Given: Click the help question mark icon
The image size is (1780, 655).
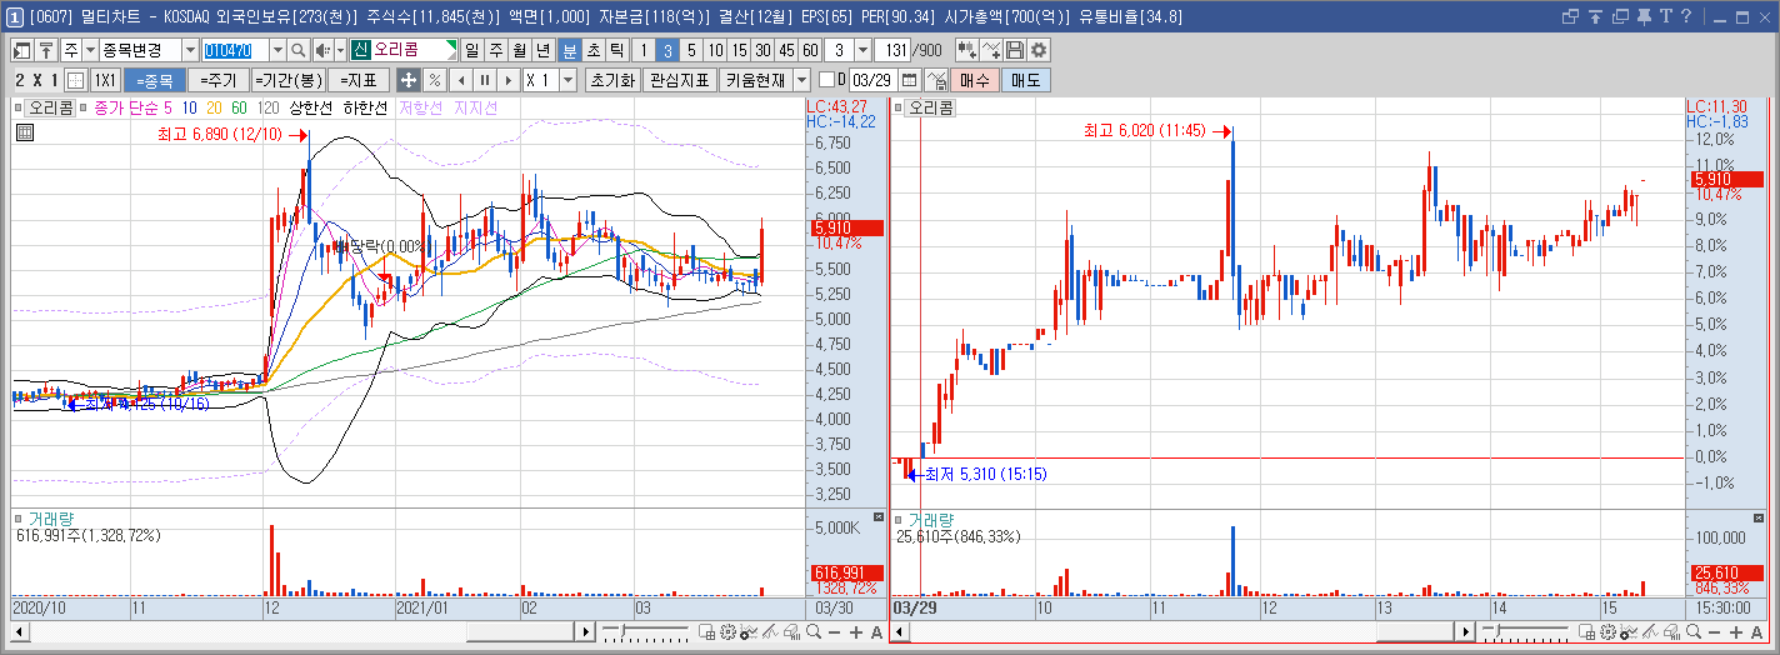Looking at the screenshot, I should (x=1686, y=16).
